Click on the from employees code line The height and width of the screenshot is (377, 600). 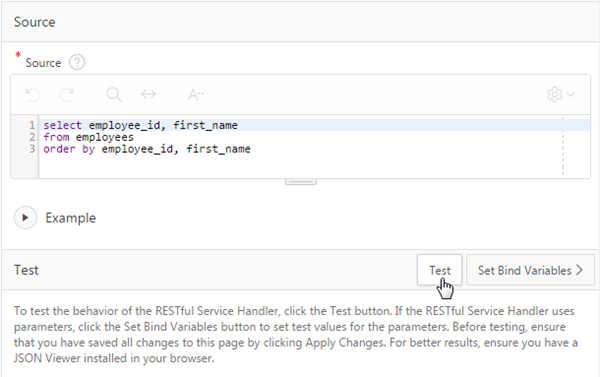(88, 137)
